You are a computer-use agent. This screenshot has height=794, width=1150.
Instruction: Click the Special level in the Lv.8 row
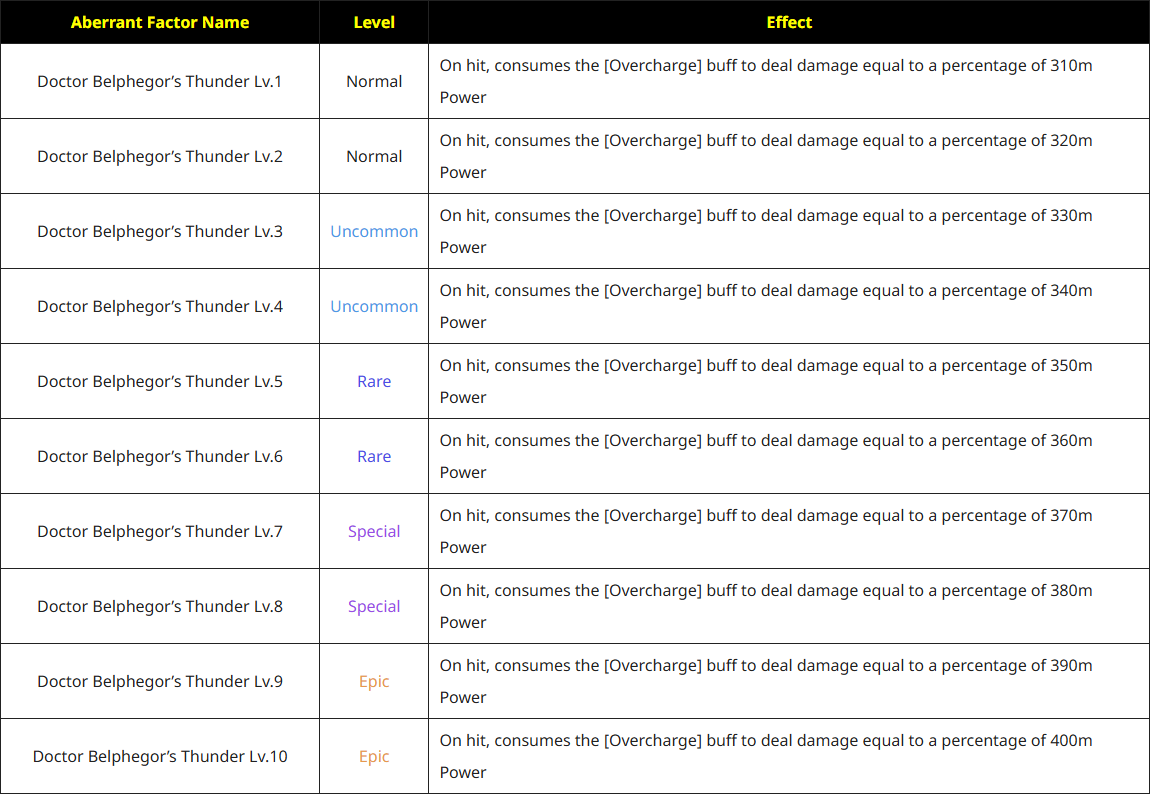[374, 606]
